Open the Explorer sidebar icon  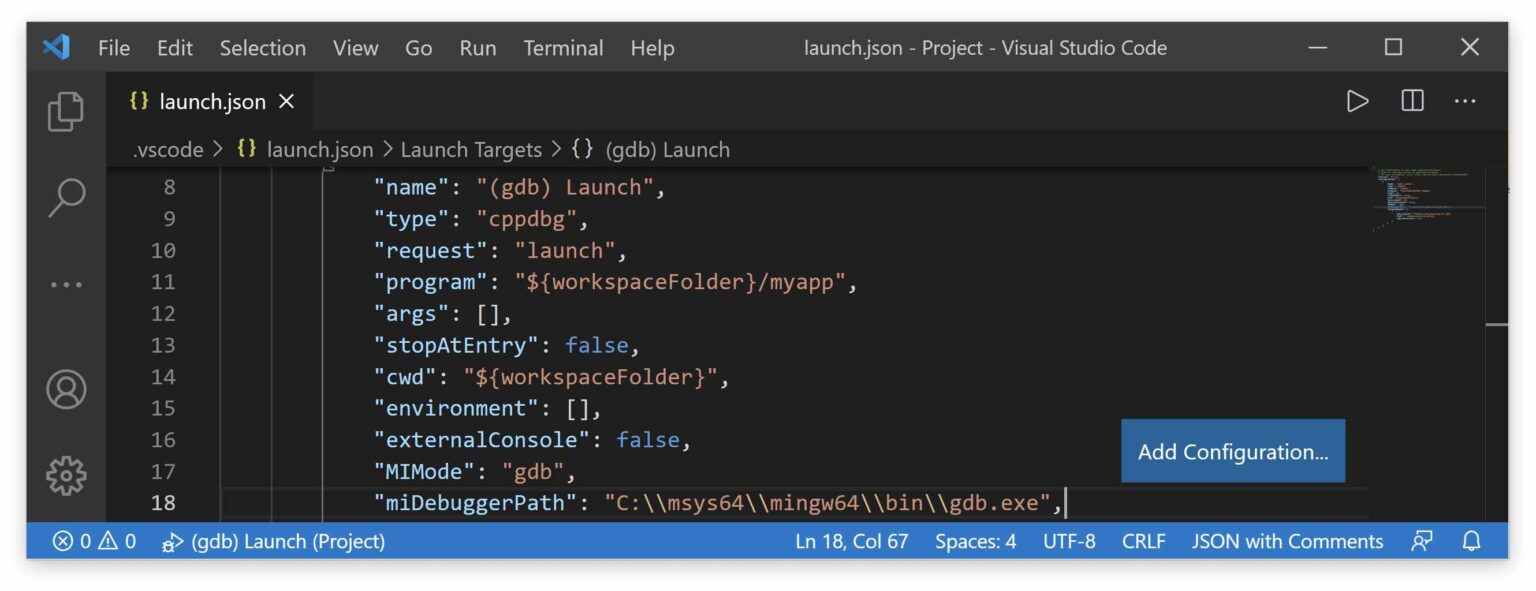(66, 113)
